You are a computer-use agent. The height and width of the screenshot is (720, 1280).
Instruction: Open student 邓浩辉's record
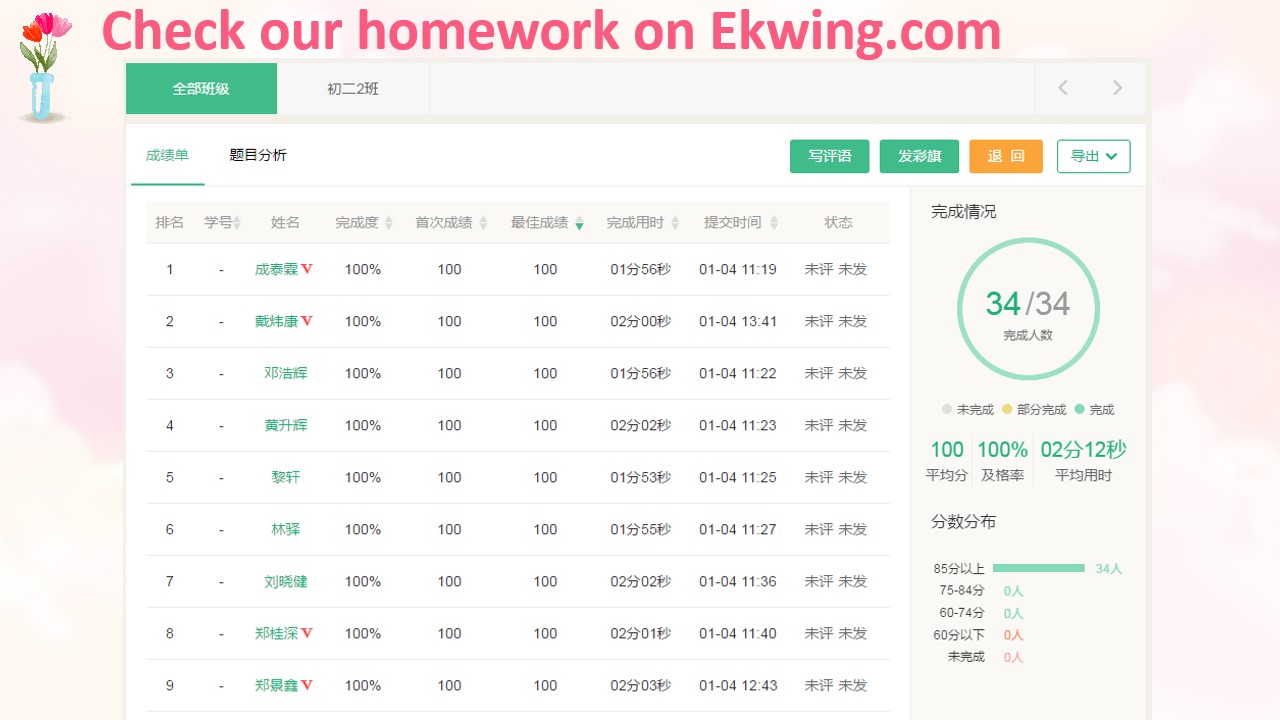[286, 373]
